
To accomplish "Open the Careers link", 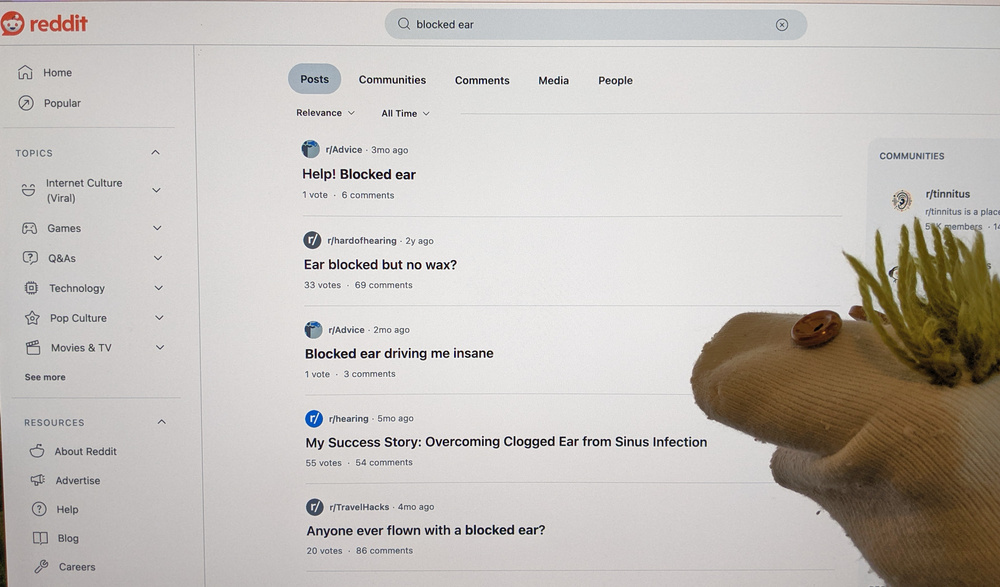I will coord(77,567).
